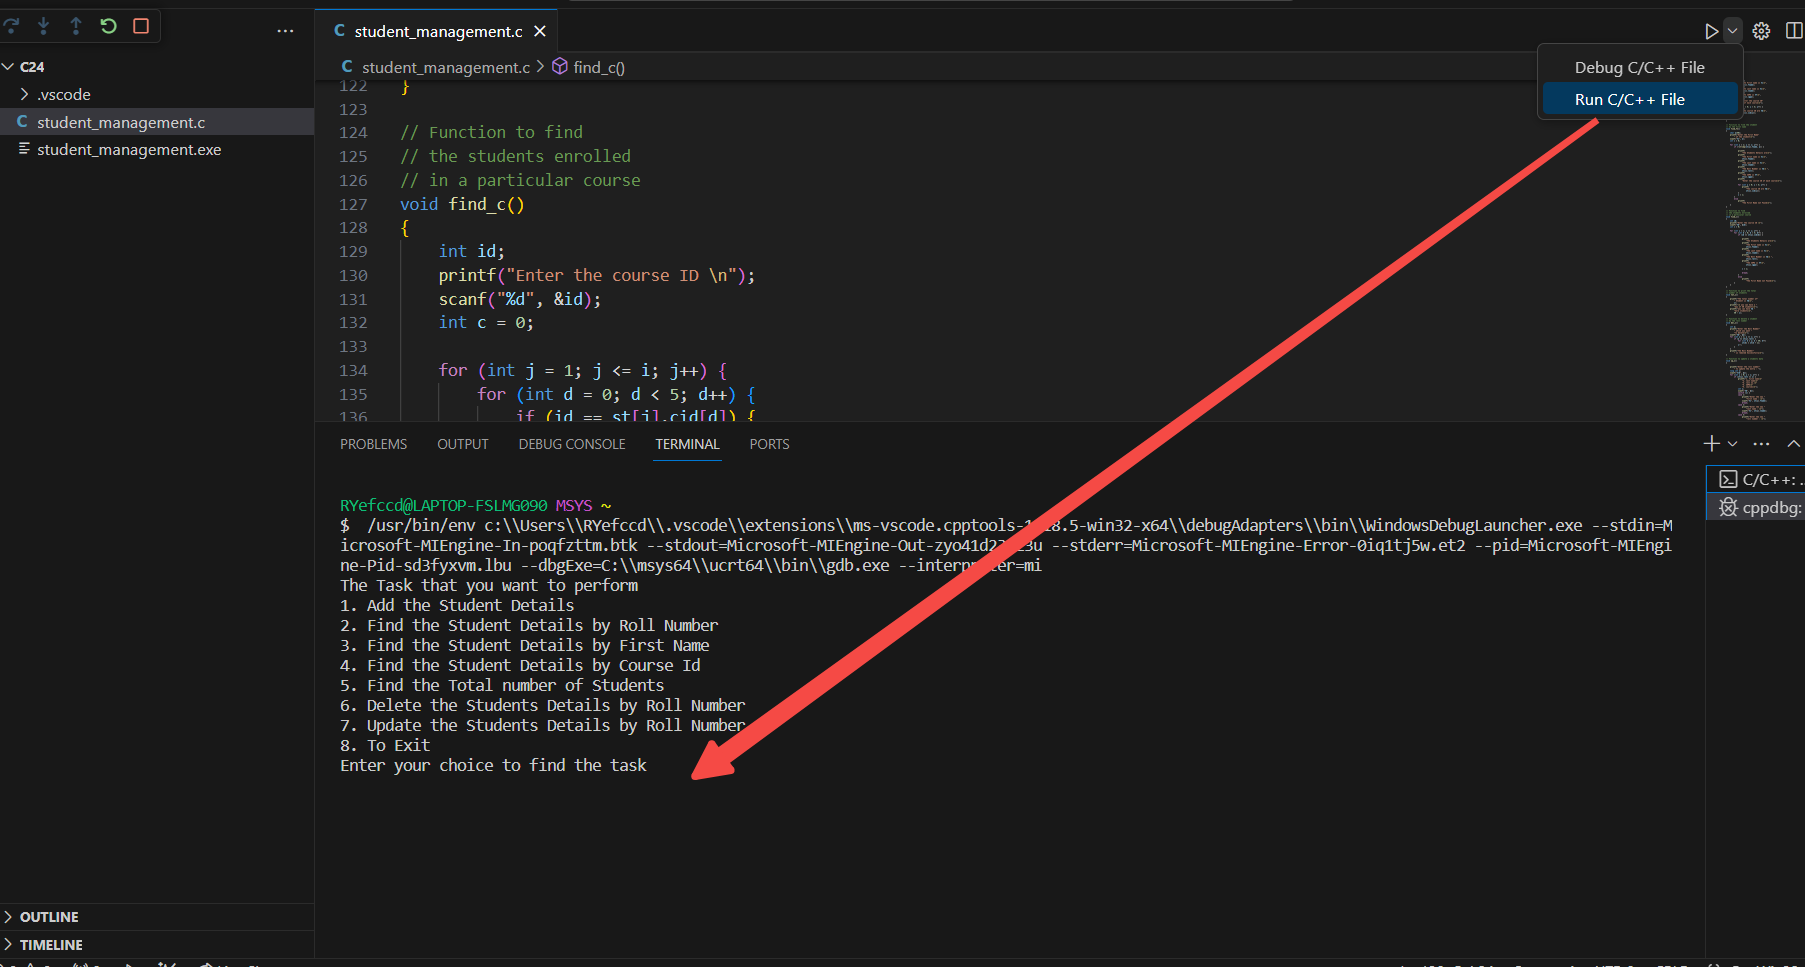Open student_management.c in the Explorer

[x=157, y=122]
